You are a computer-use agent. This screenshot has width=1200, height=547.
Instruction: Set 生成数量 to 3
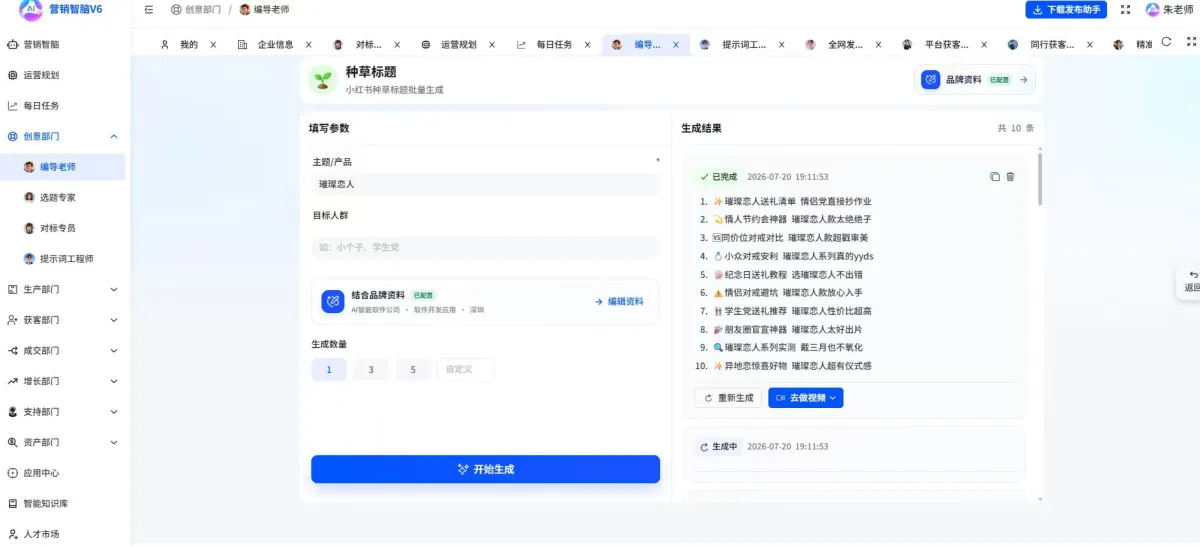pos(371,370)
